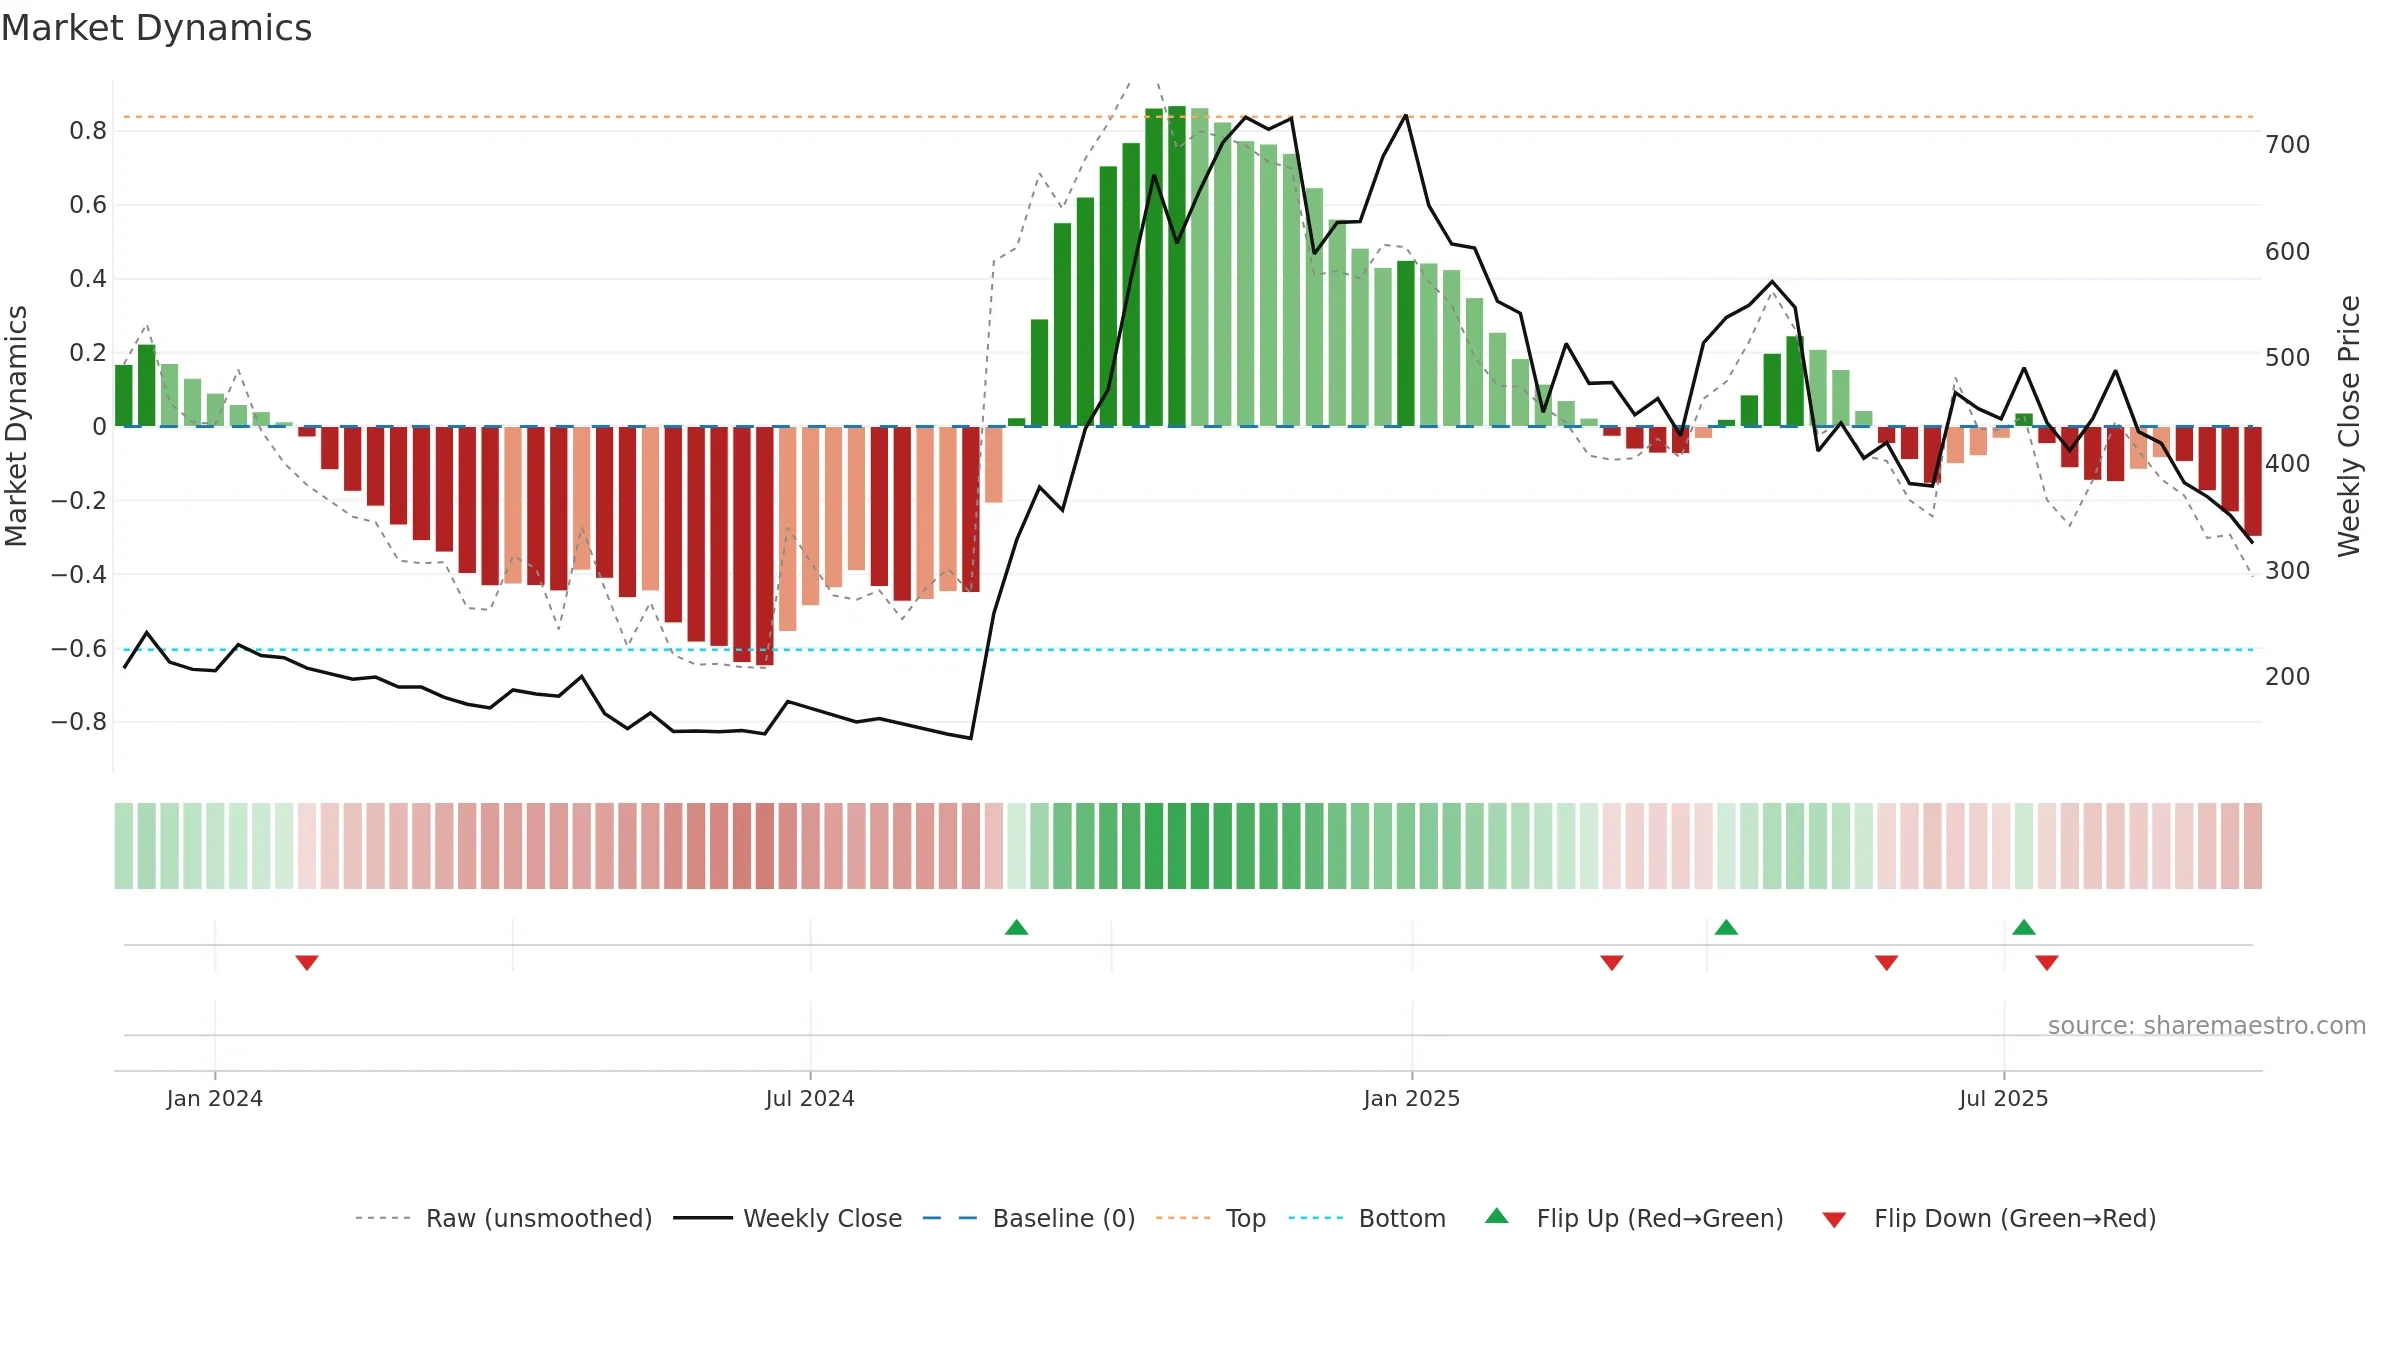Toggle the Bottom legend entry

point(1367,1218)
